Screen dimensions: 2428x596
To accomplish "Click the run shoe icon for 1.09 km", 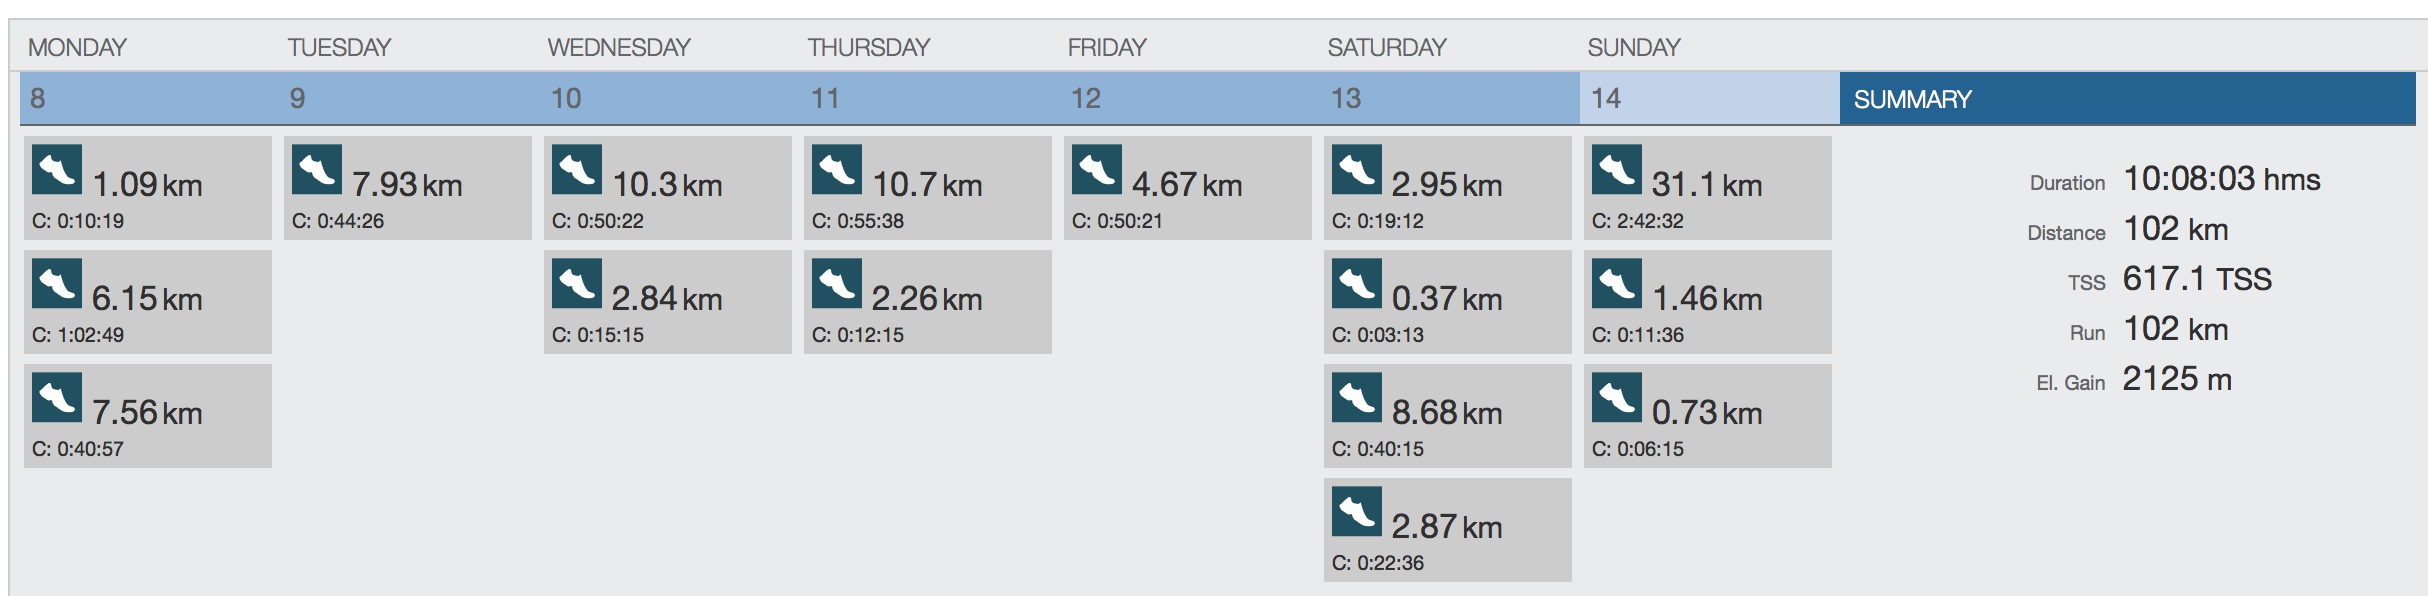I will pos(57,170).
